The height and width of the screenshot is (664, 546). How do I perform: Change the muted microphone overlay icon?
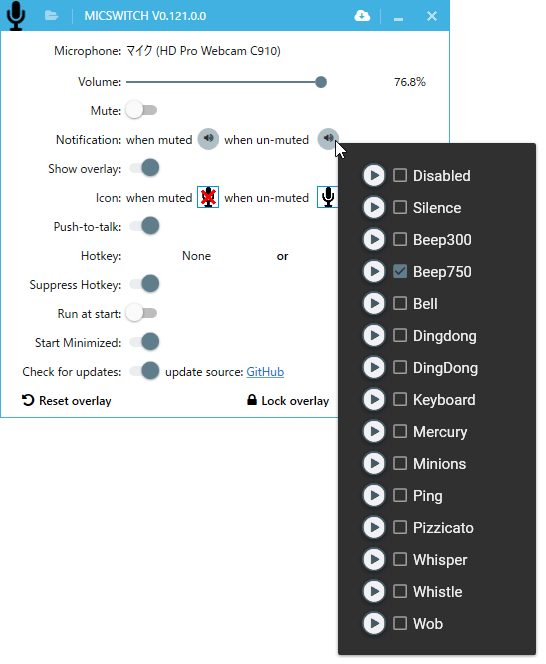point(208,197)
